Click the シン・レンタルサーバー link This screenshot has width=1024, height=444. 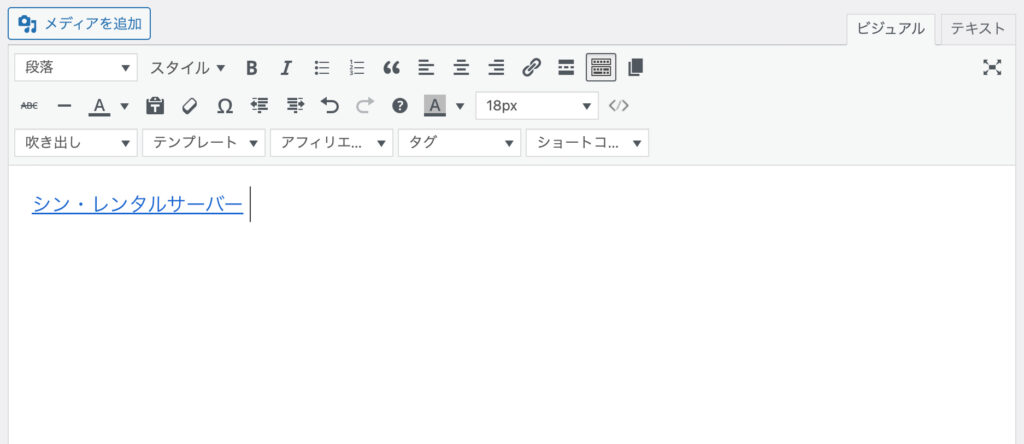(x=137, y=204)
